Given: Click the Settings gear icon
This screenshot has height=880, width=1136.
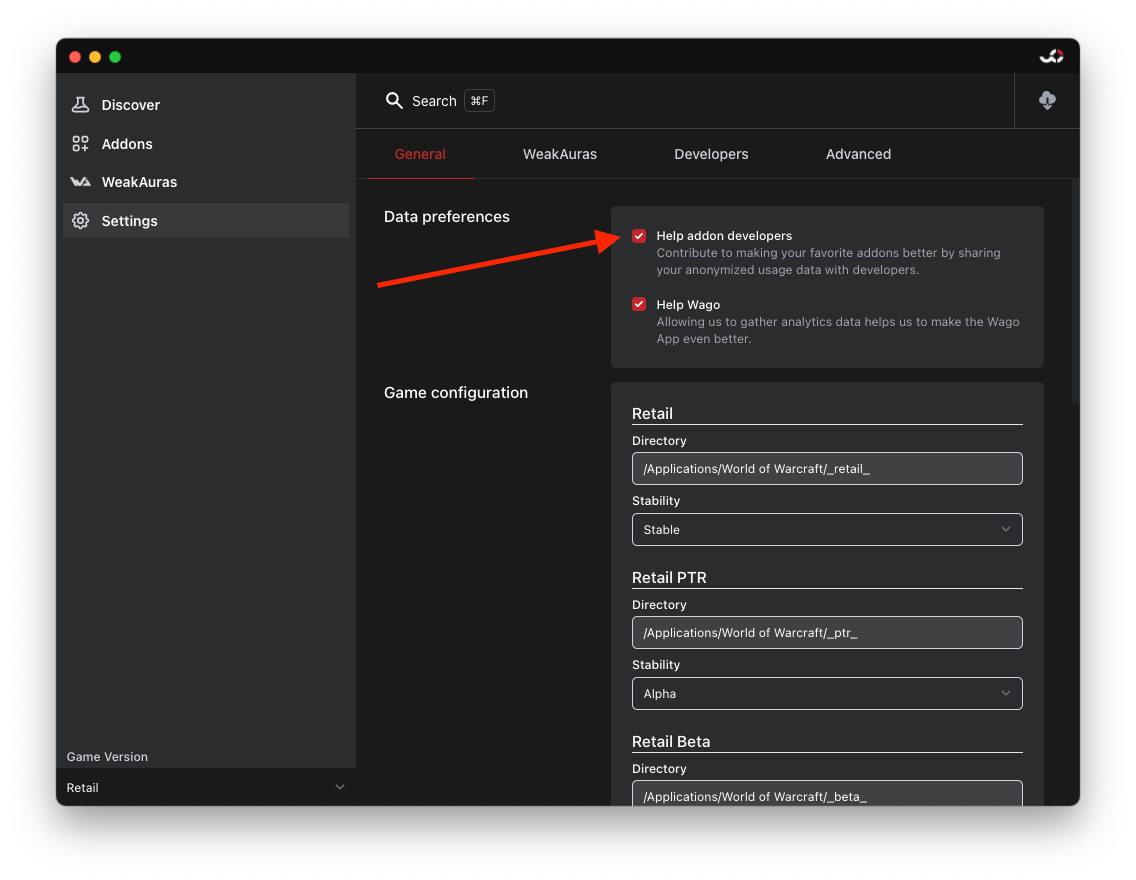Looking at the screenshot, I should click(80, 221).
